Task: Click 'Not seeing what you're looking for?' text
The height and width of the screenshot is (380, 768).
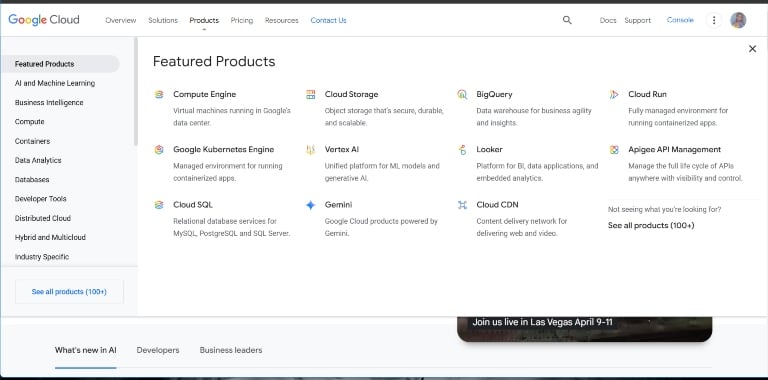Action: coord(664,209)
